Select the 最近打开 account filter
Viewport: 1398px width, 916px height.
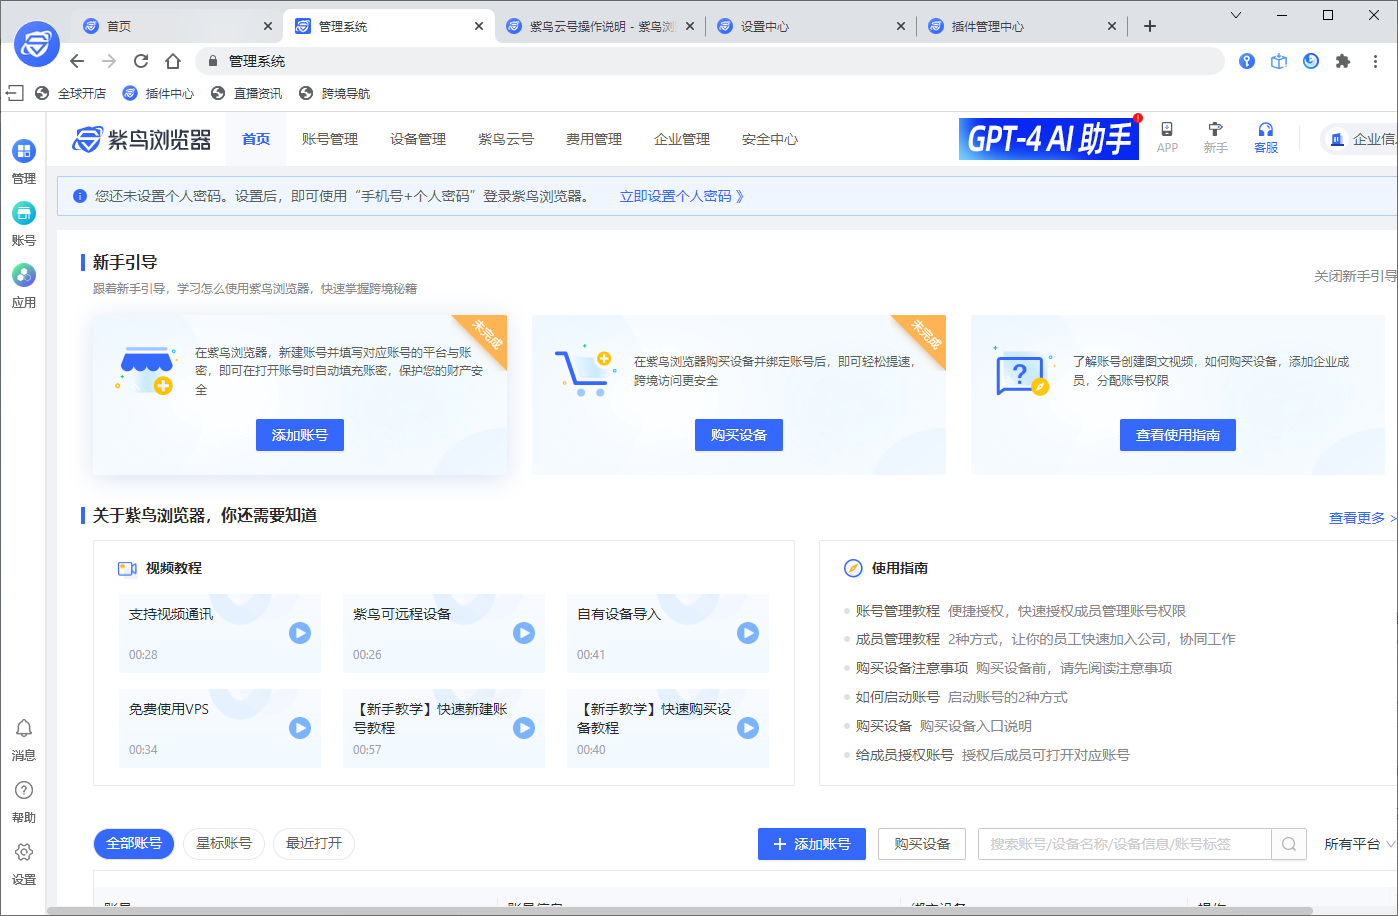tap(314, 843)
